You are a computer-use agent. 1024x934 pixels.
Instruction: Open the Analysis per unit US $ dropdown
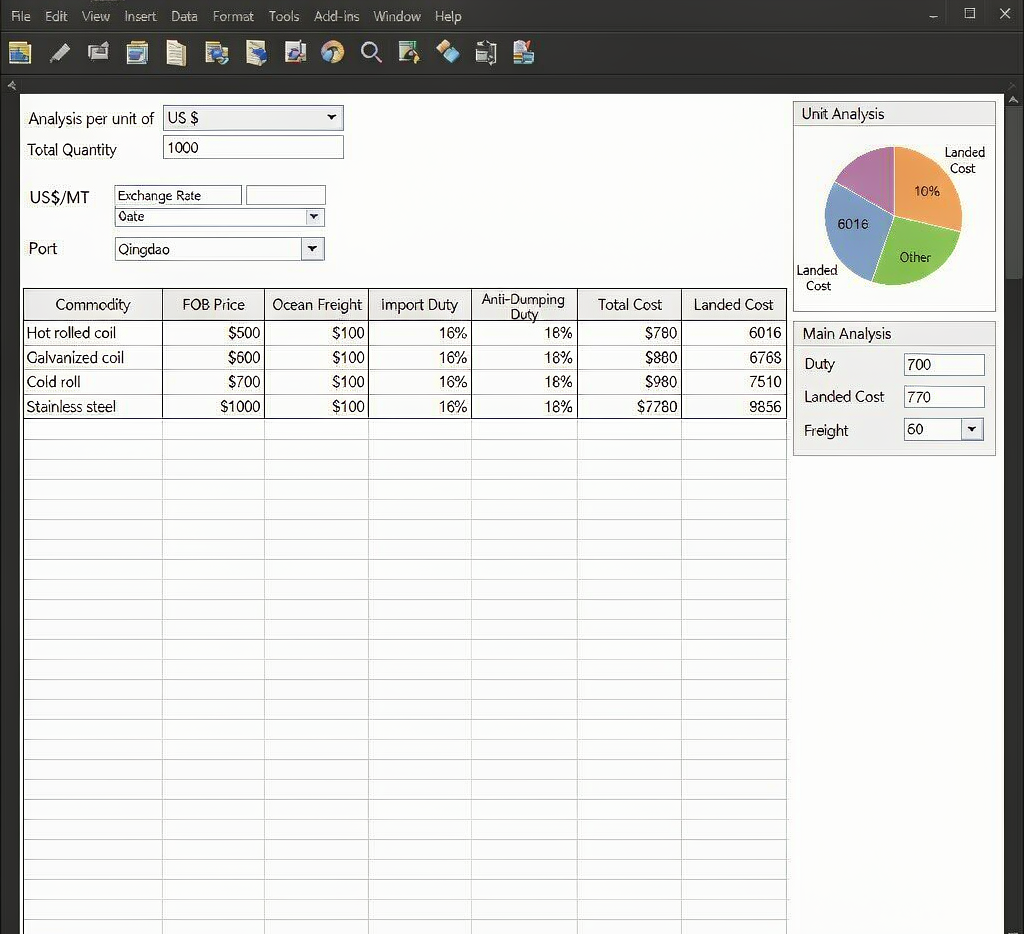coord(253,118)
